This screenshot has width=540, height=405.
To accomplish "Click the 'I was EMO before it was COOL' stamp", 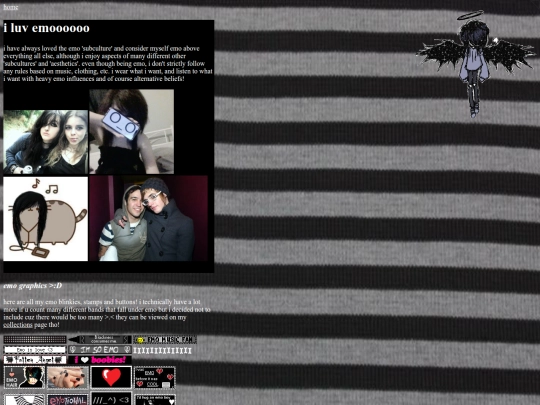I will point(155,377).
